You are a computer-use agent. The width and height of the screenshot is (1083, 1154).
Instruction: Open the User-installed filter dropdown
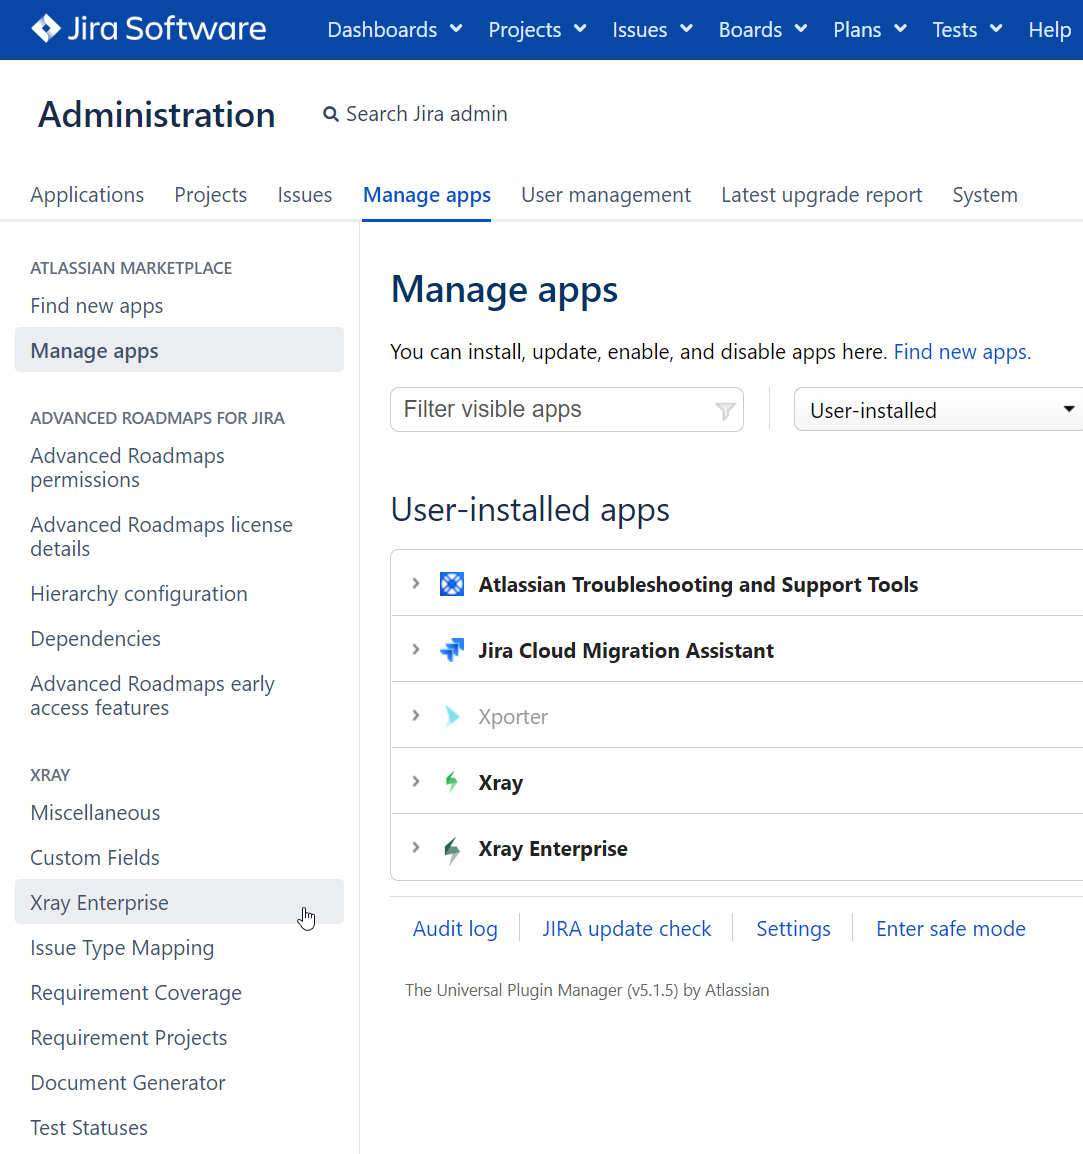click(939, 409)
